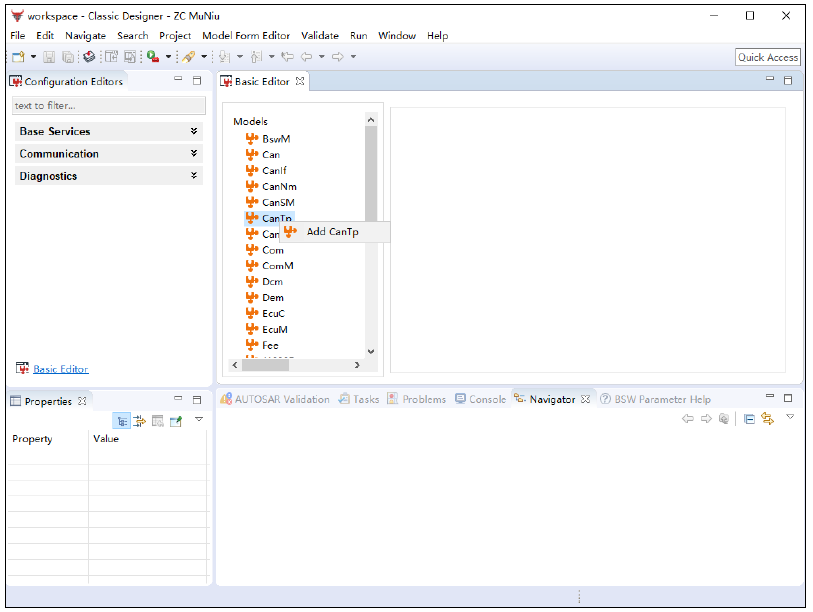Image resolution: width=813 pixels, height=612 pixels.
Task: Maximize the Basic Editor area
Action: click(788, 80)
